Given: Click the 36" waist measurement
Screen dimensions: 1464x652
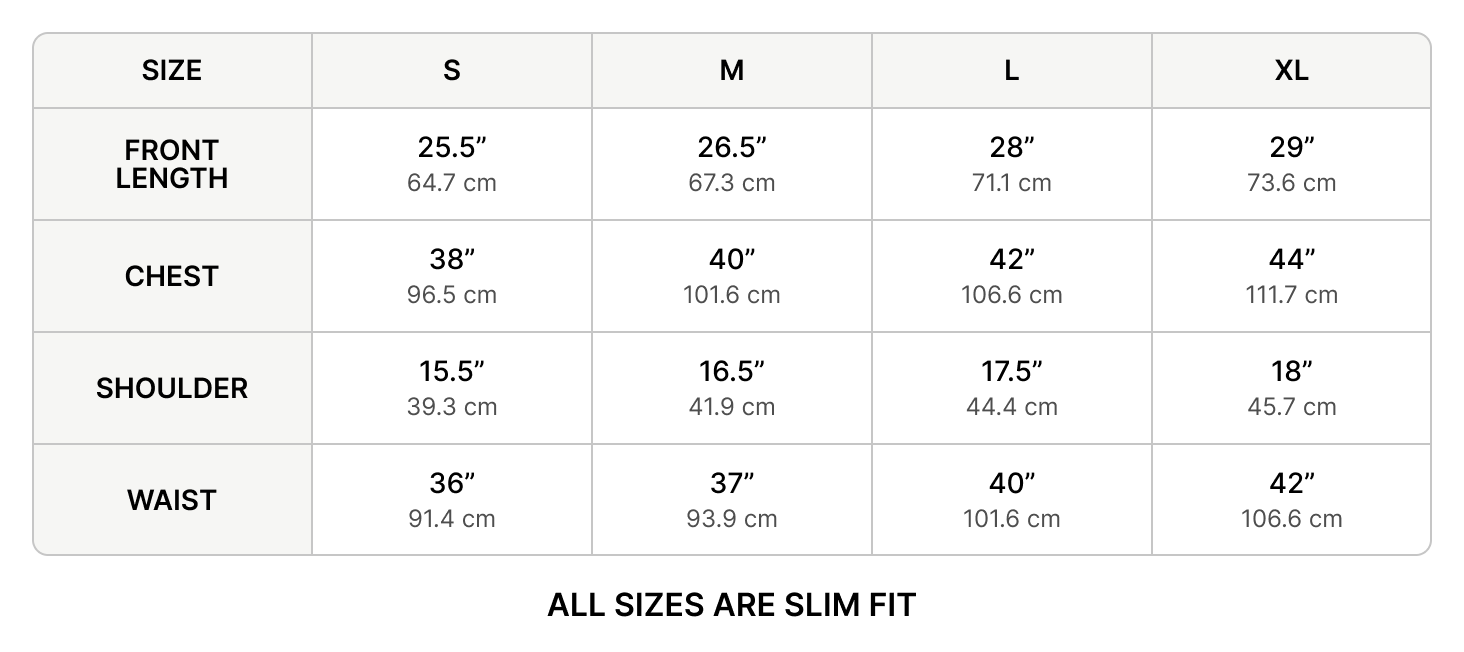Looking at the screenshot, I should point(452,484).
